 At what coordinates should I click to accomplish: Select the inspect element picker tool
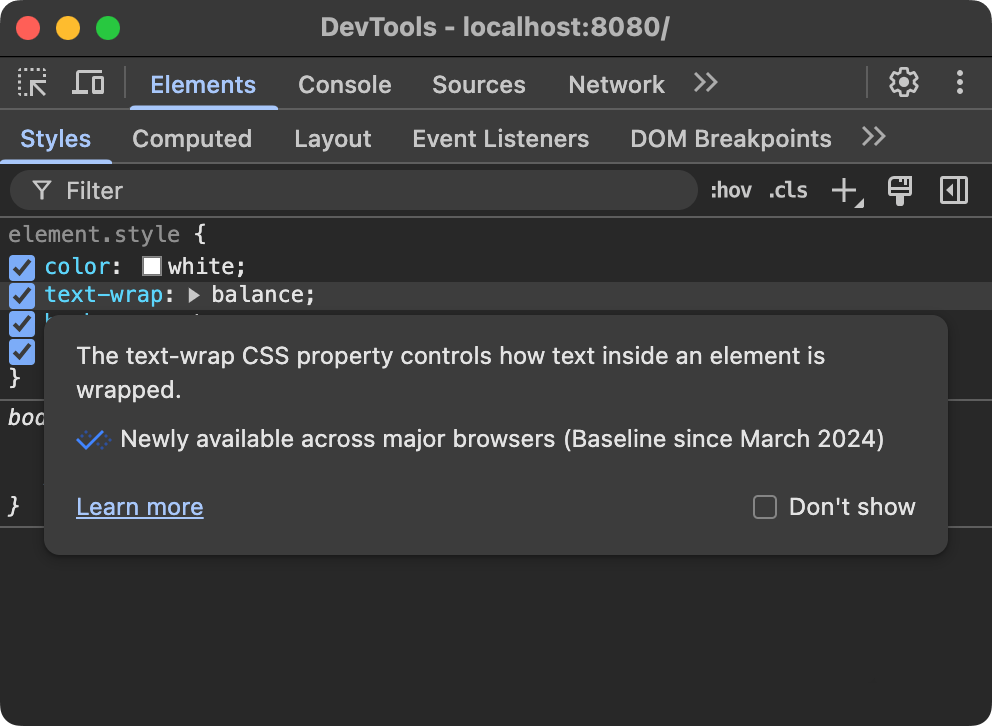[31, 84]
